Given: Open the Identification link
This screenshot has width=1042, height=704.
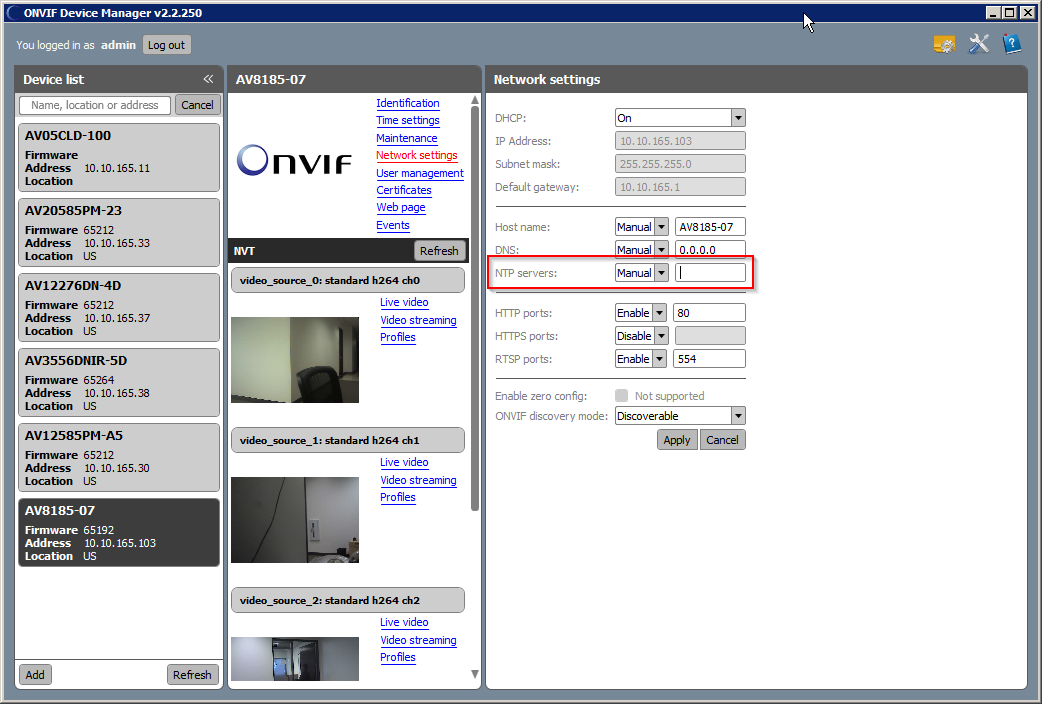Looking at the screenshot, I should tap(408, 103).
